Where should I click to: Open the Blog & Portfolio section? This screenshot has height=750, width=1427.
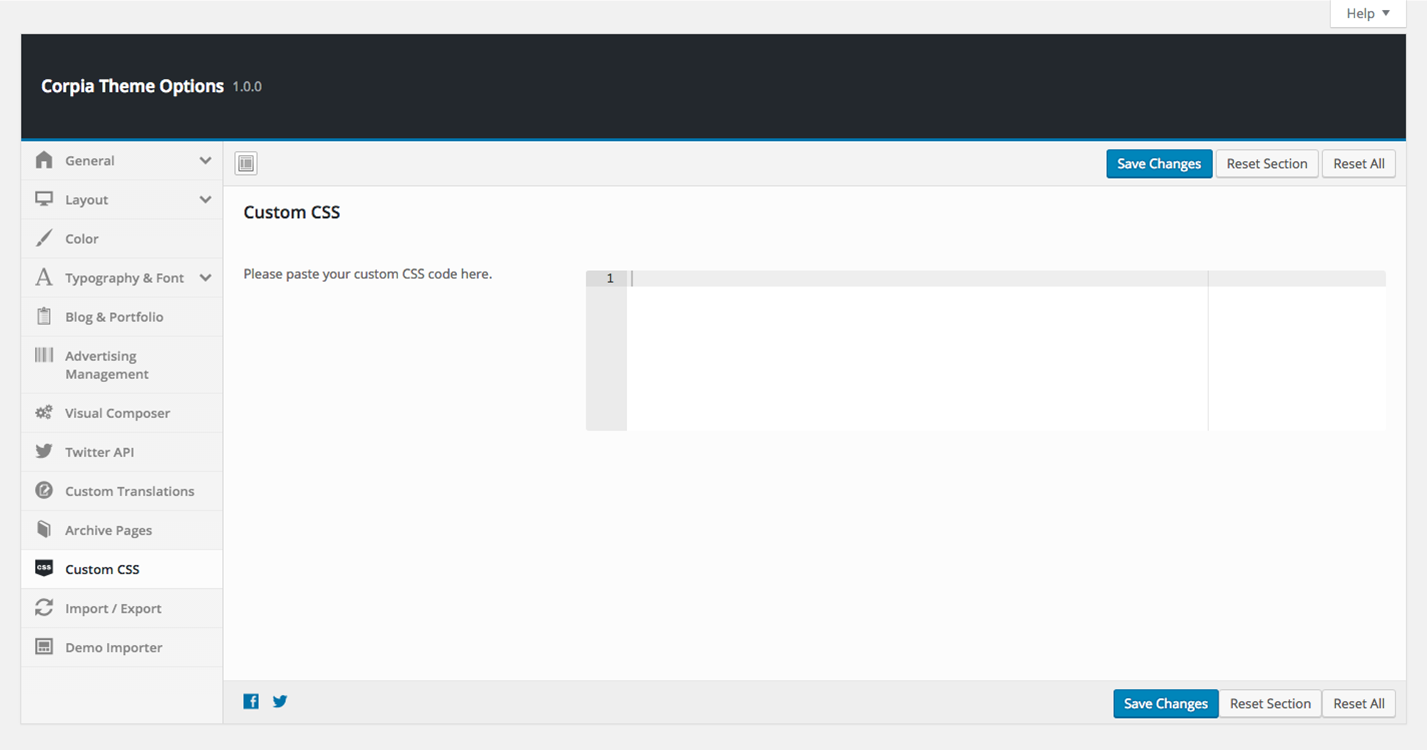click(114, 317)
